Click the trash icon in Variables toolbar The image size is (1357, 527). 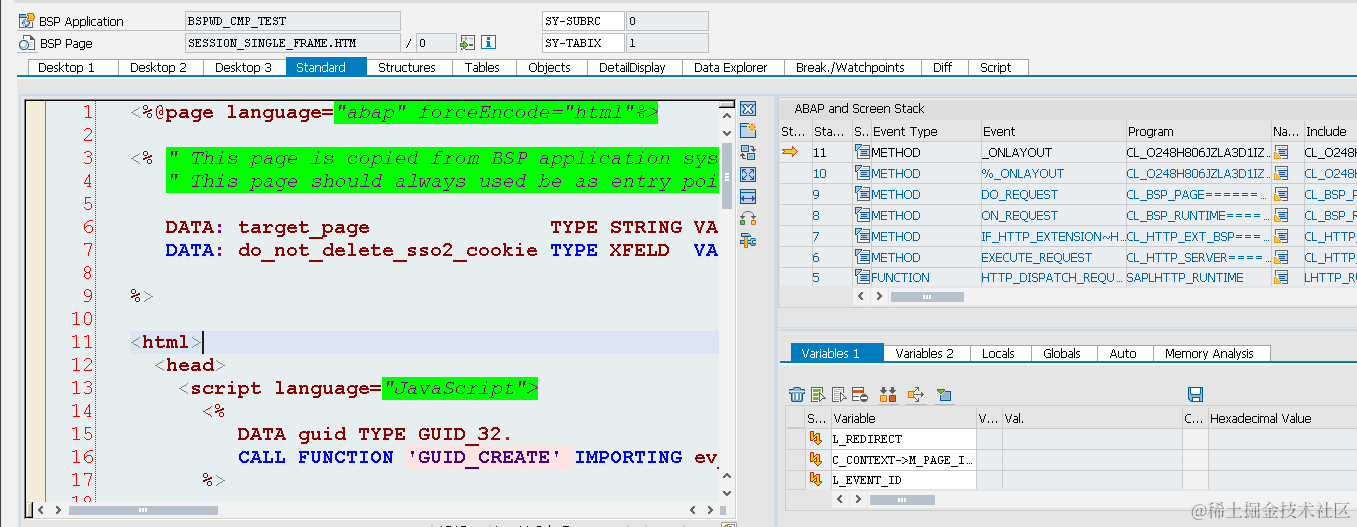797,395
